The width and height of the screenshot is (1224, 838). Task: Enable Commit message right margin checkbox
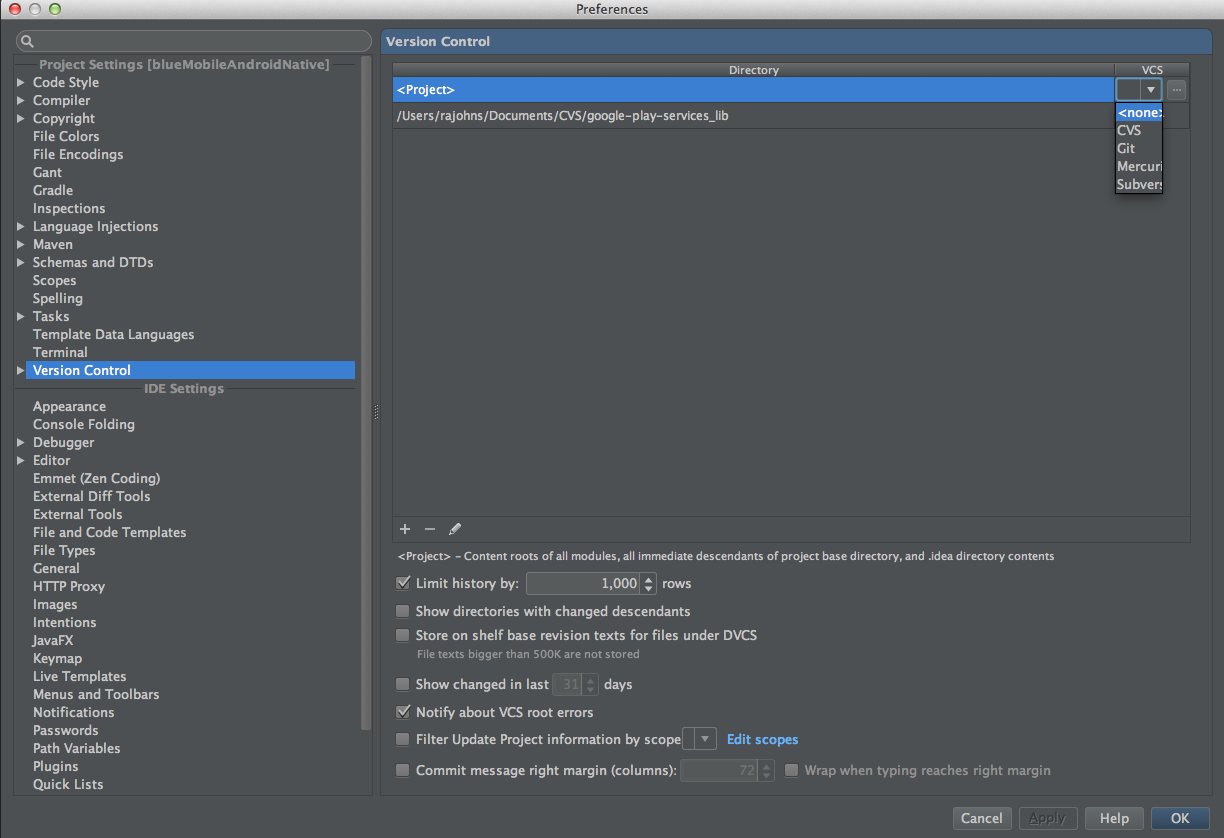pos(403,771)
